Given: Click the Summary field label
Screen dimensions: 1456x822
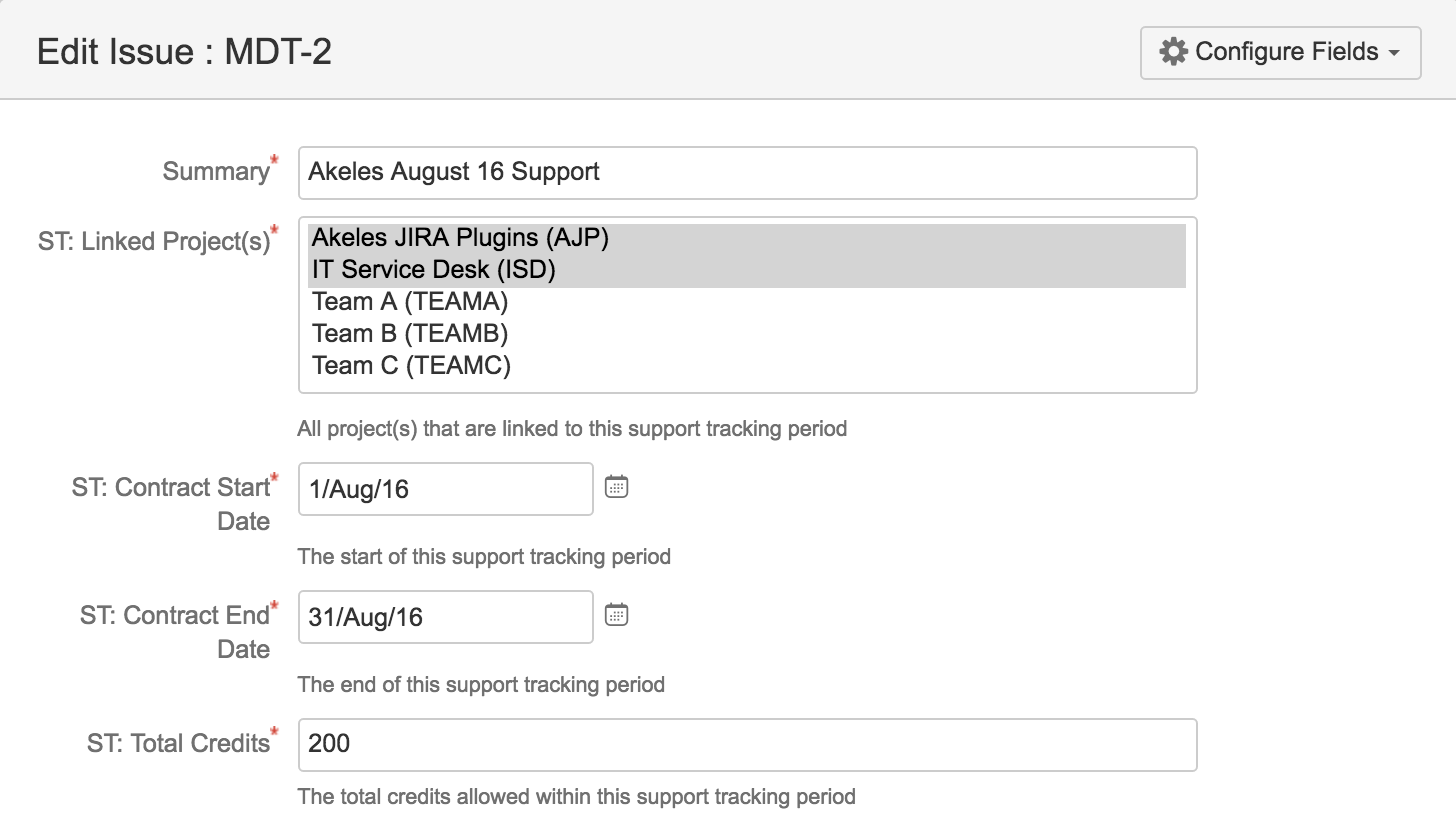Looking at the screenshot, I should pos(215,172).
